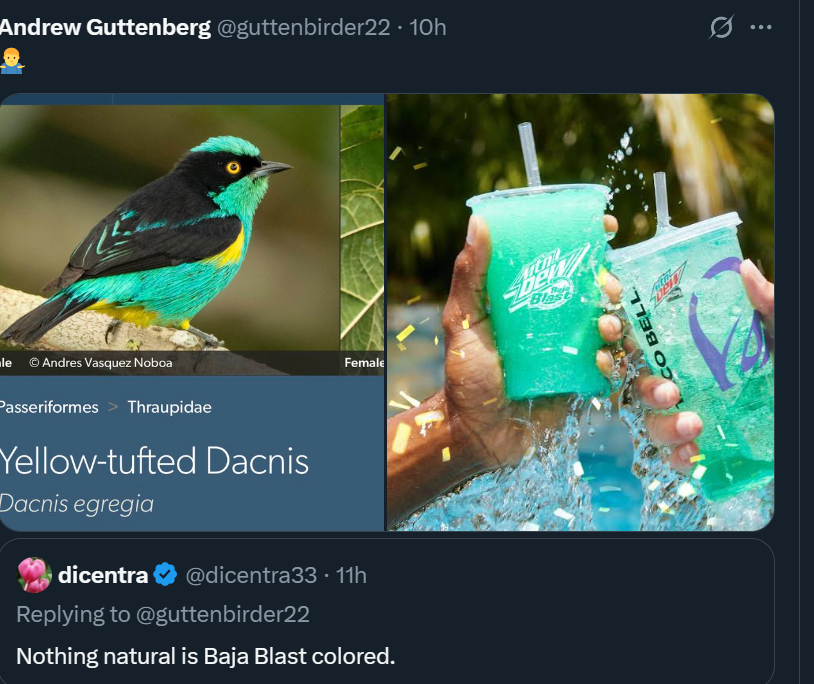
Task: Open the three-dot More options menu
Action: click(761, 28)
